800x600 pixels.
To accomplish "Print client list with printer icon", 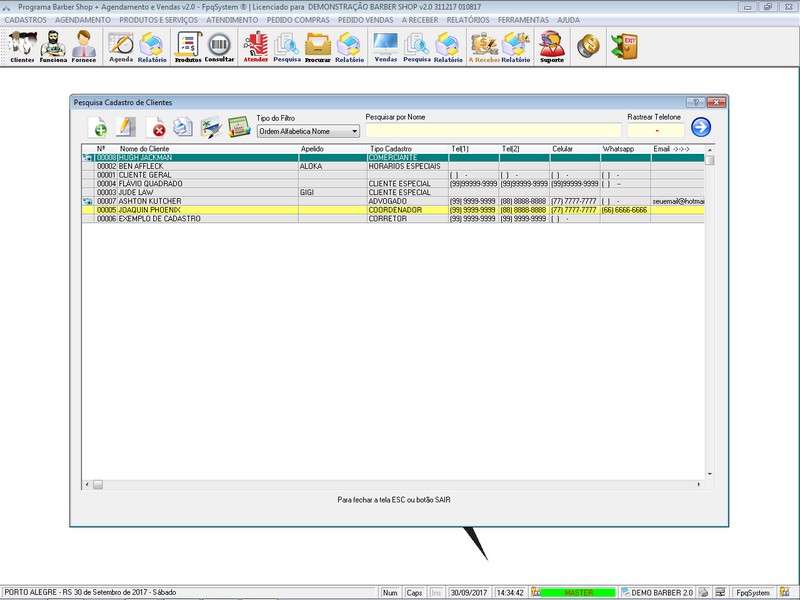I will [x=183, y=127].
